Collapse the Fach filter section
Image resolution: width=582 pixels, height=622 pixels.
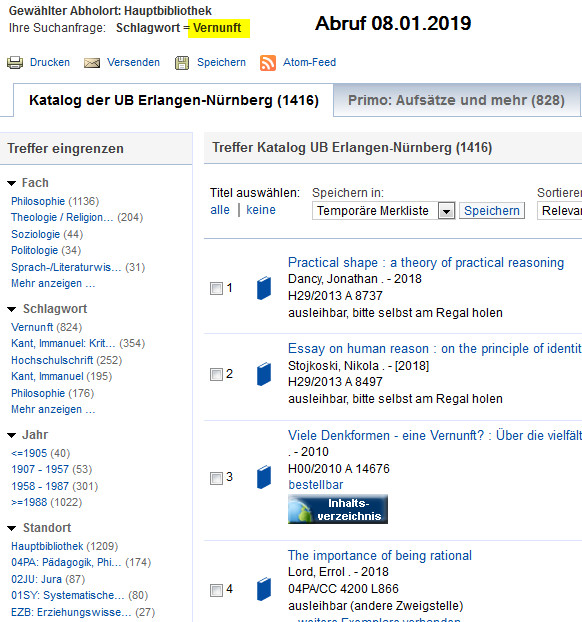click(12, 183)
